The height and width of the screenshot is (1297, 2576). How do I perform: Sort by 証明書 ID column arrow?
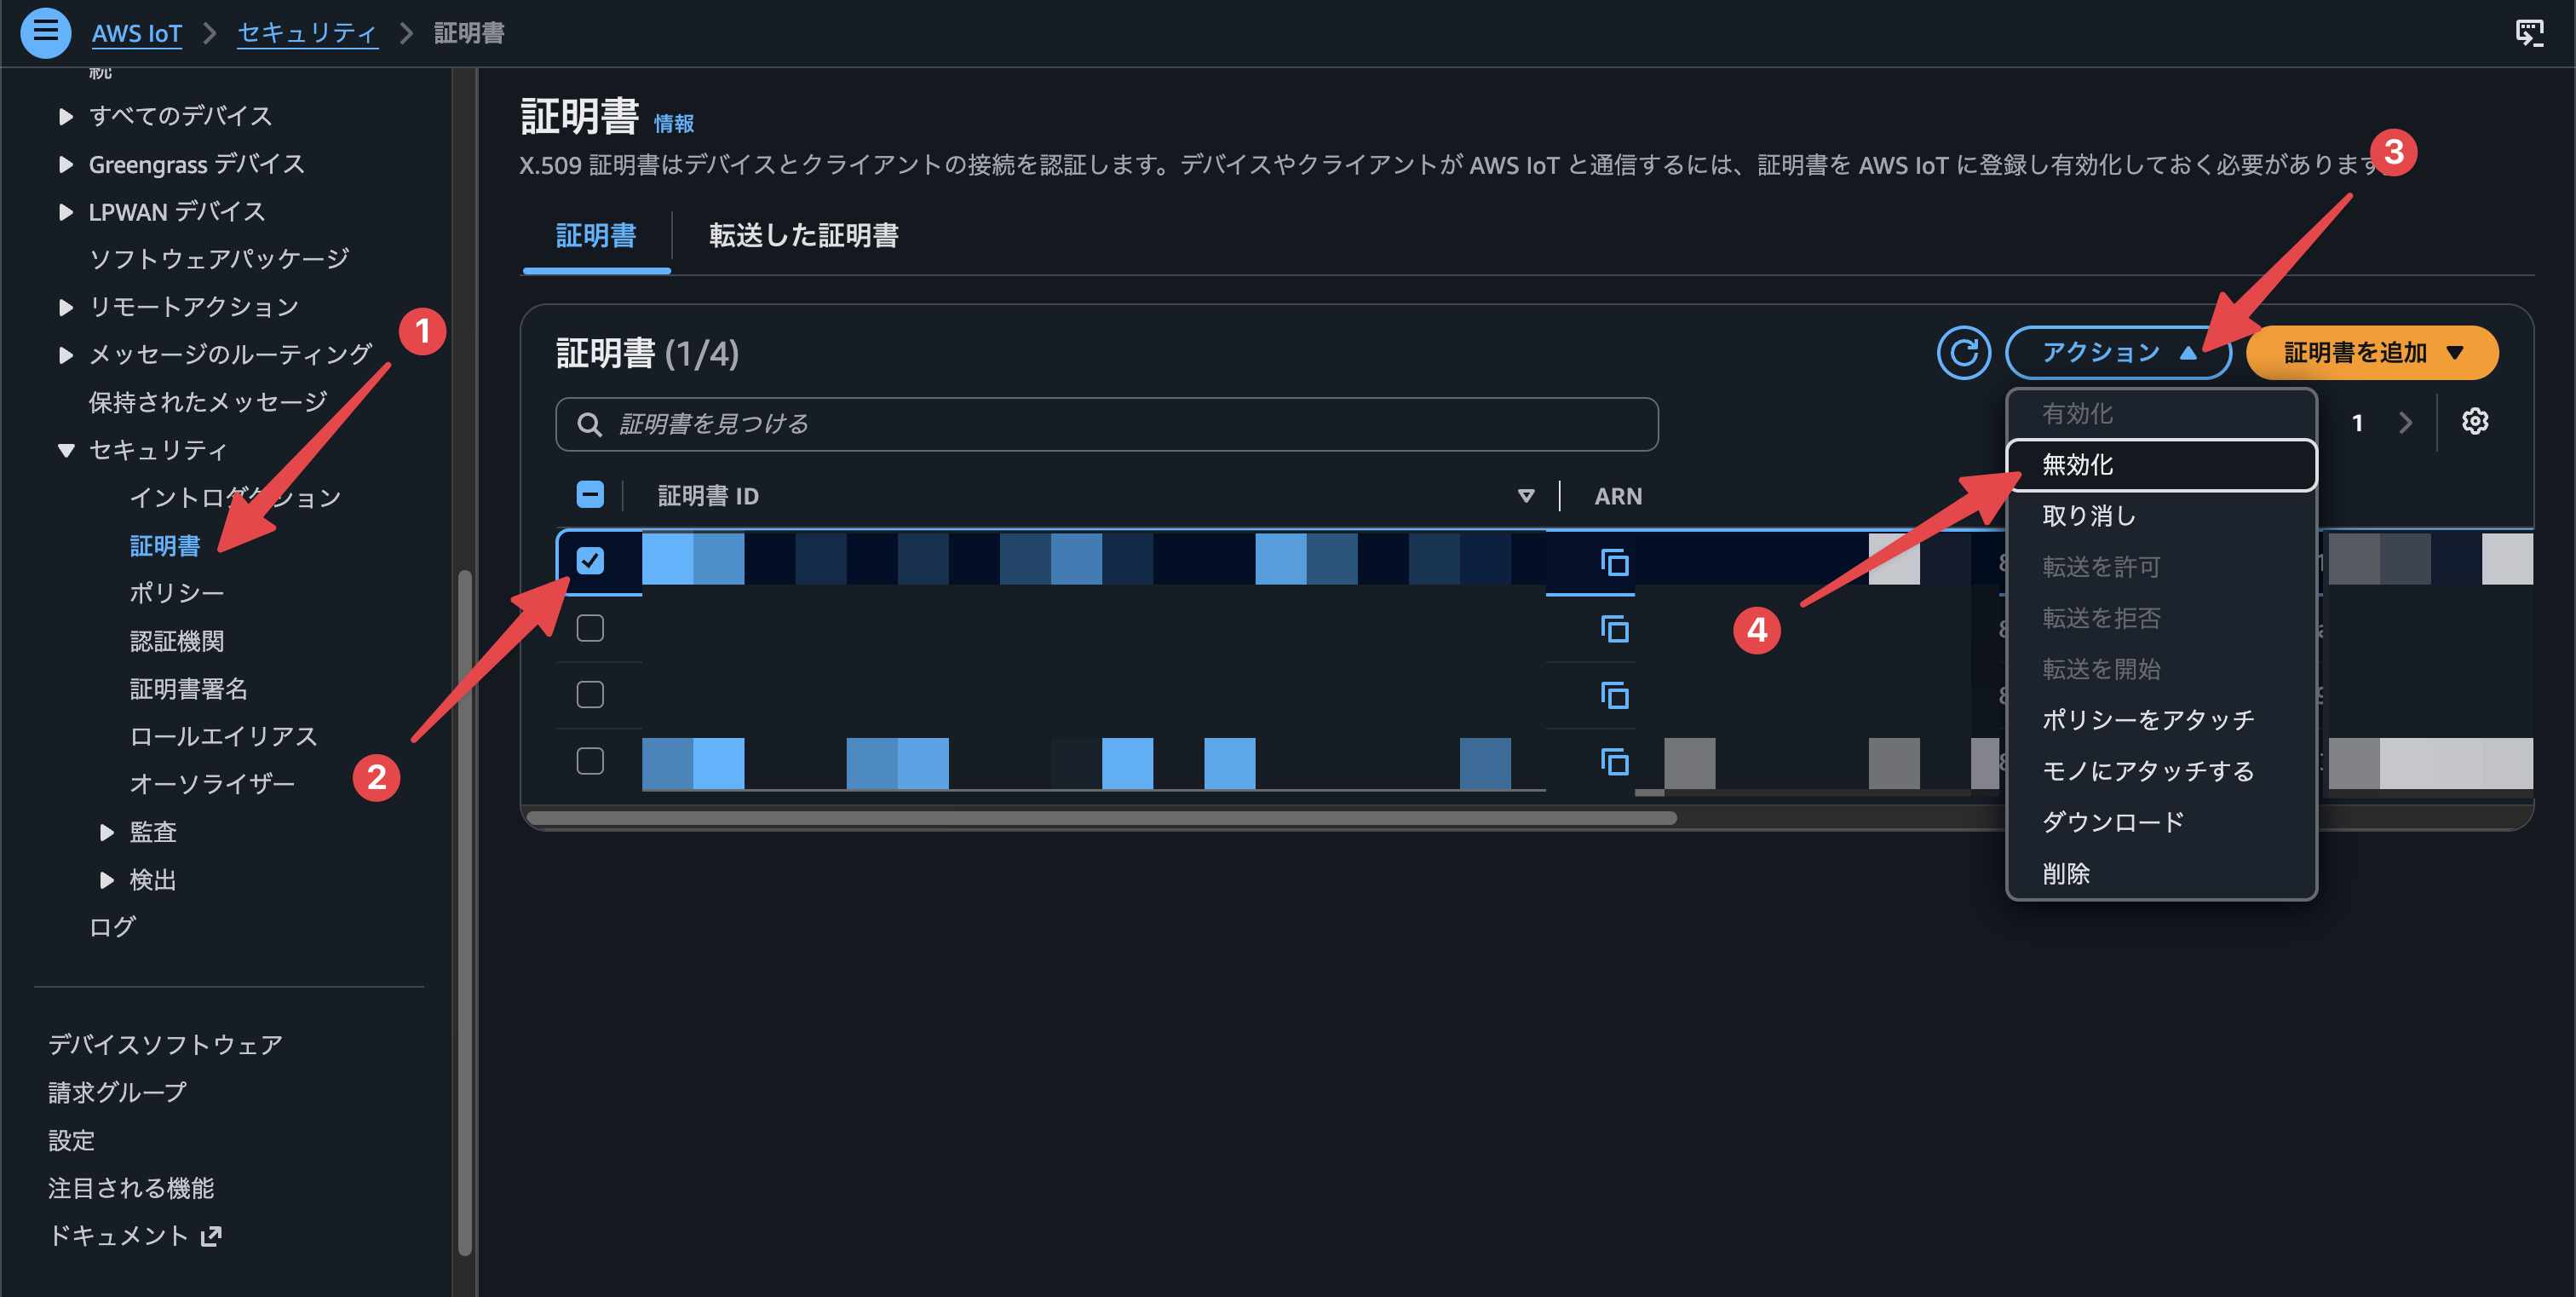point(1526,496)
